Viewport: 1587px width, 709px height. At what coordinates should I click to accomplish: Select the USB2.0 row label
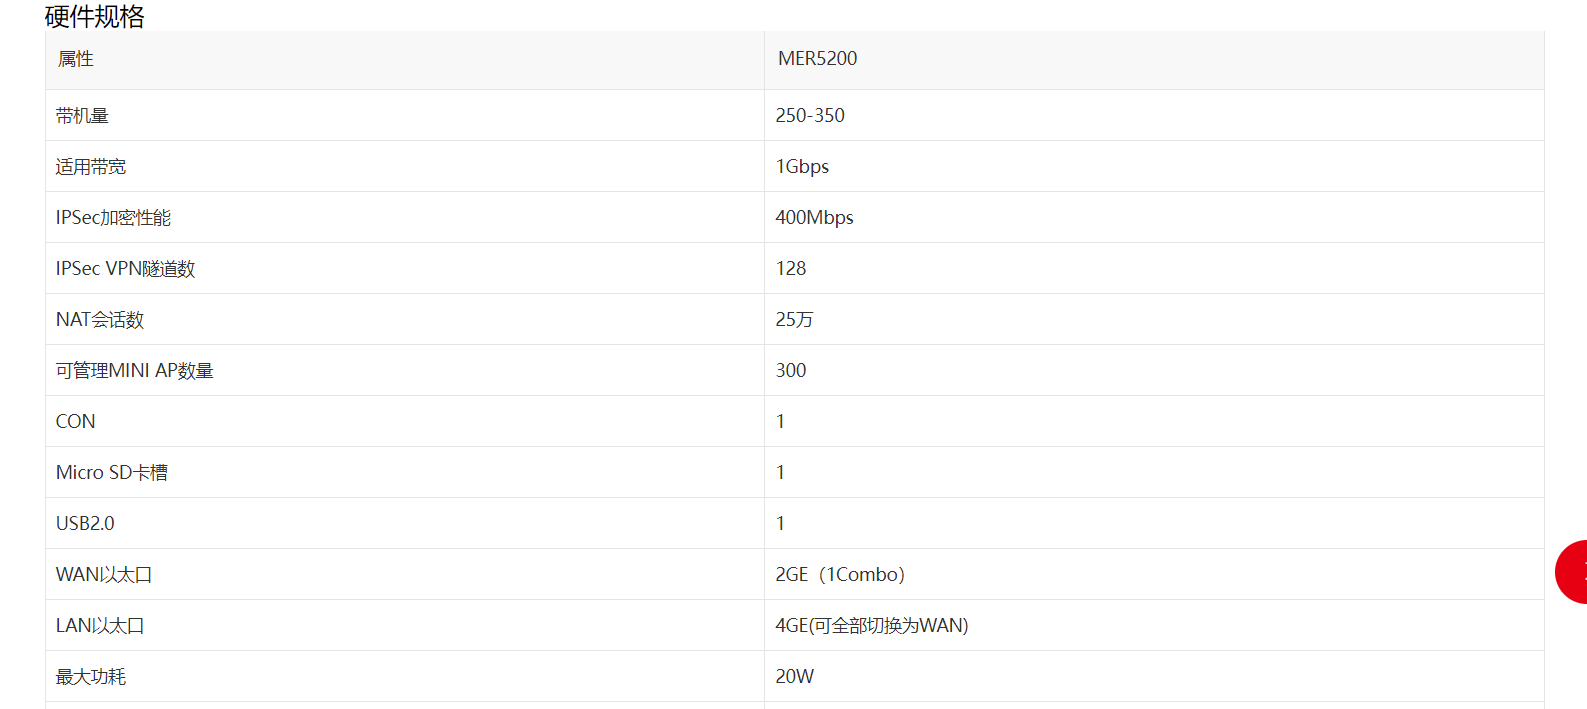(85, 524)
